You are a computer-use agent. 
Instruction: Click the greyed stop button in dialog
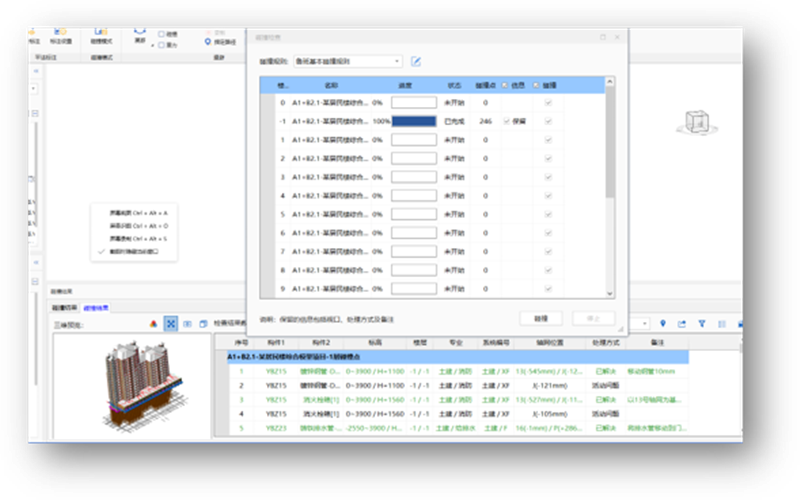tap(593, 318)
